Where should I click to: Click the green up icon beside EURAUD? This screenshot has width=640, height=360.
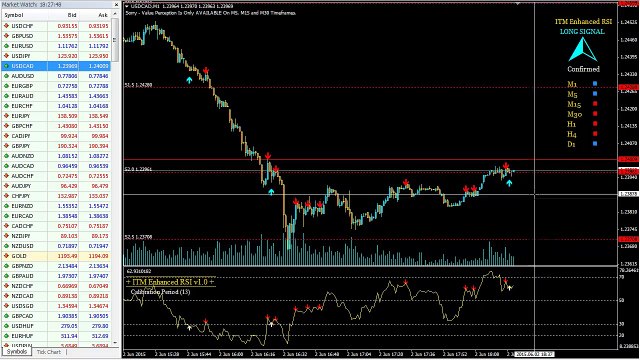[x=6, y=96]
